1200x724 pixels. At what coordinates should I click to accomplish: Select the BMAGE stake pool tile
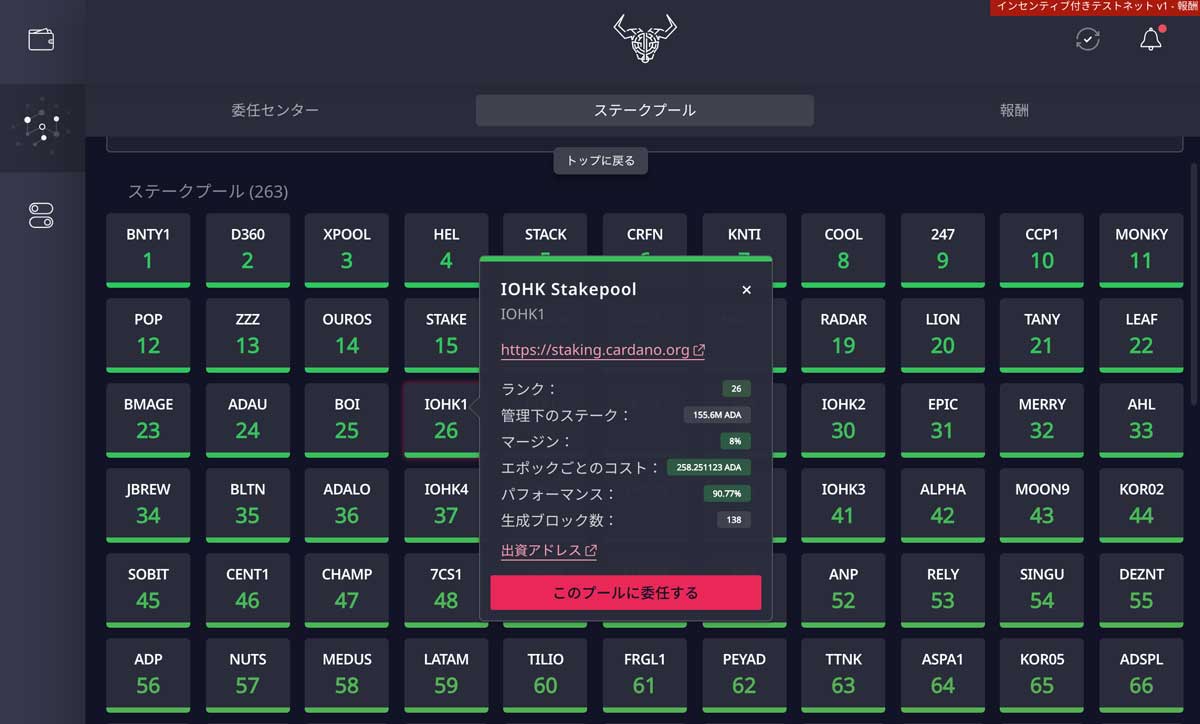coord(148,420)
